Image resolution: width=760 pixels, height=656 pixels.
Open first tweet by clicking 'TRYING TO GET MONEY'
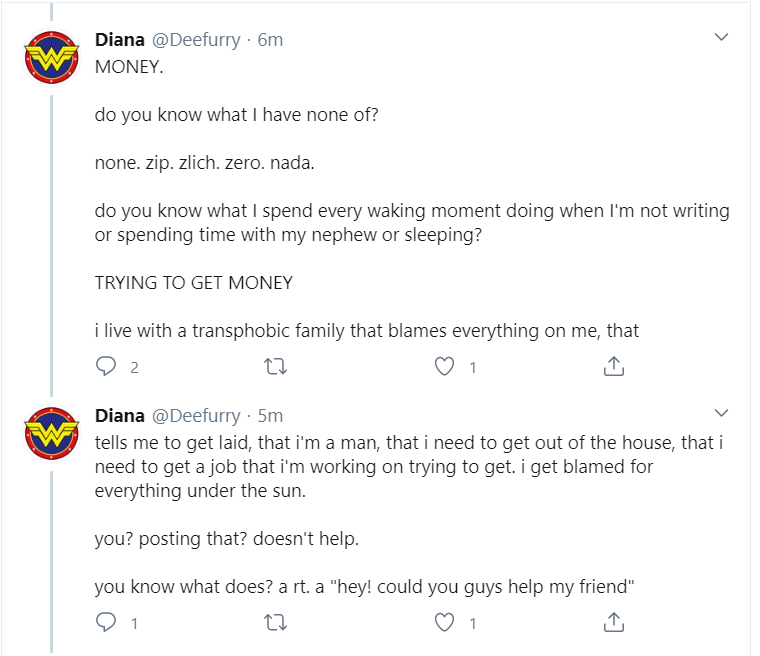[x=194, y=283]
